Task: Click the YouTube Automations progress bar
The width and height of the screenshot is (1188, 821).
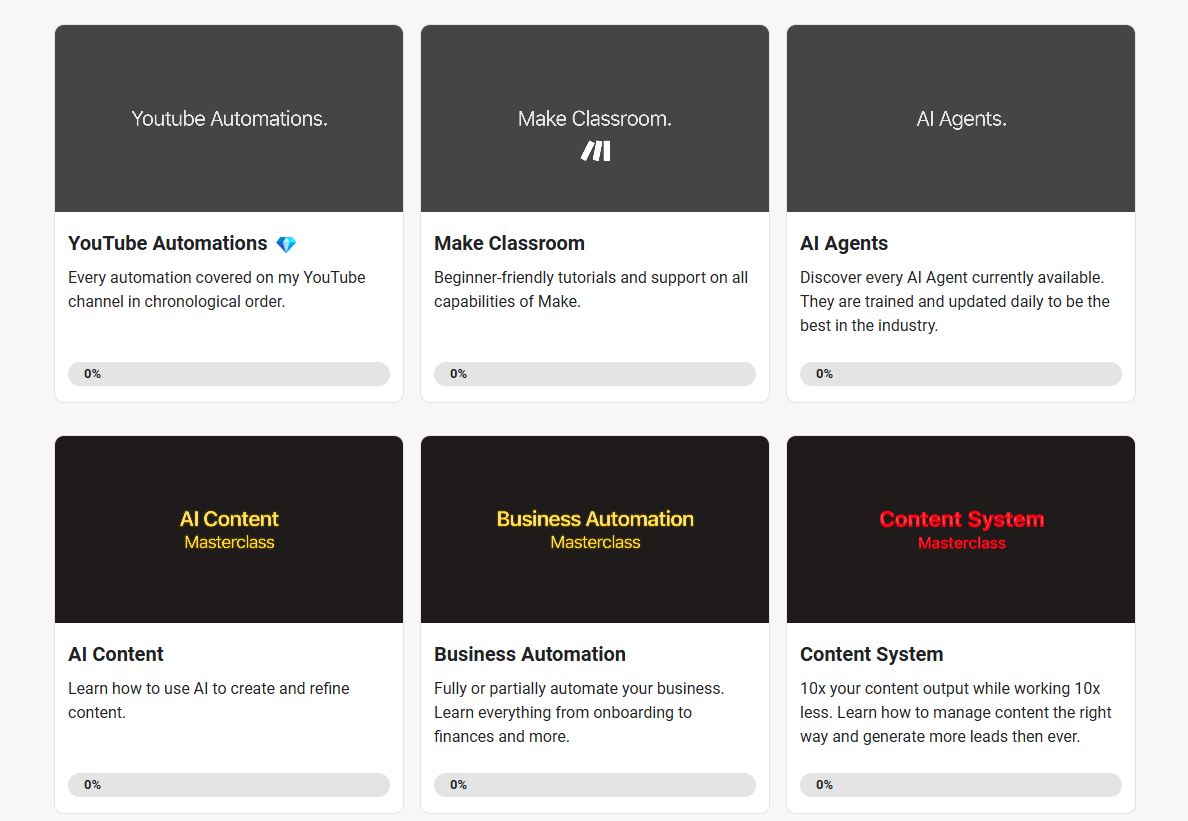Action: click(229, 374)
